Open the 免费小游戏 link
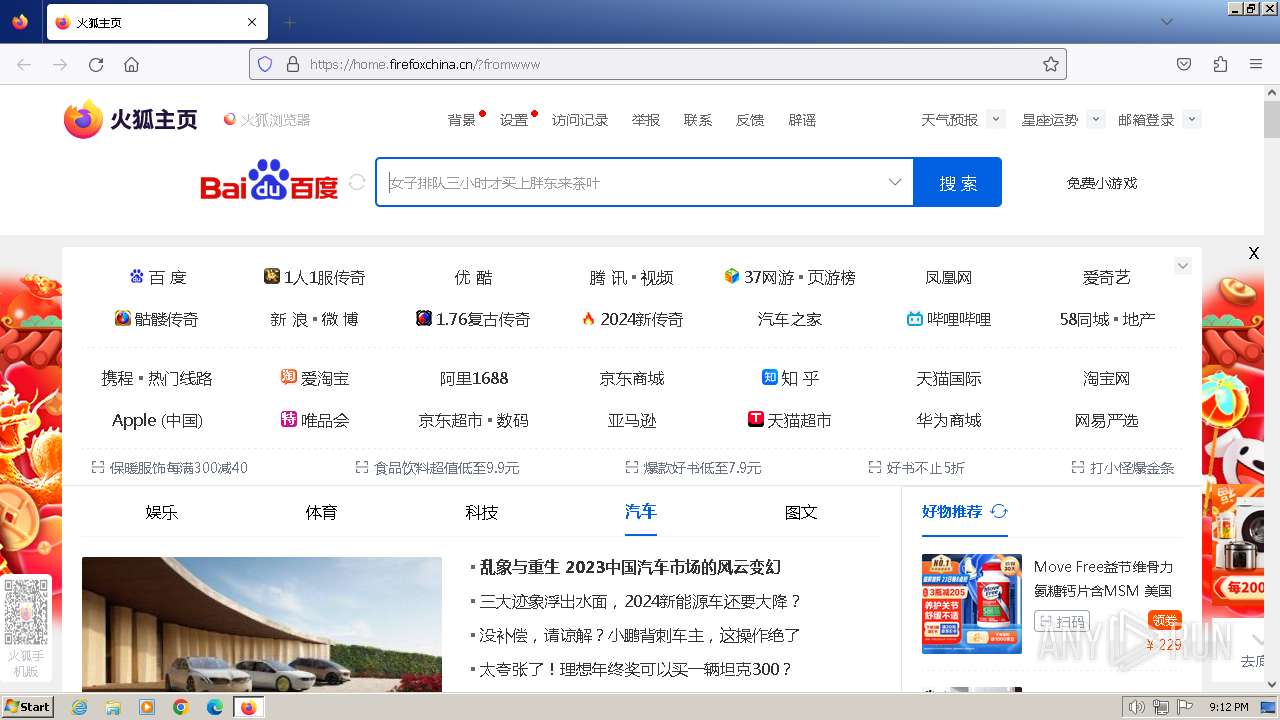The height and width of the screenshot is (720, 1280). (1102, 183)
